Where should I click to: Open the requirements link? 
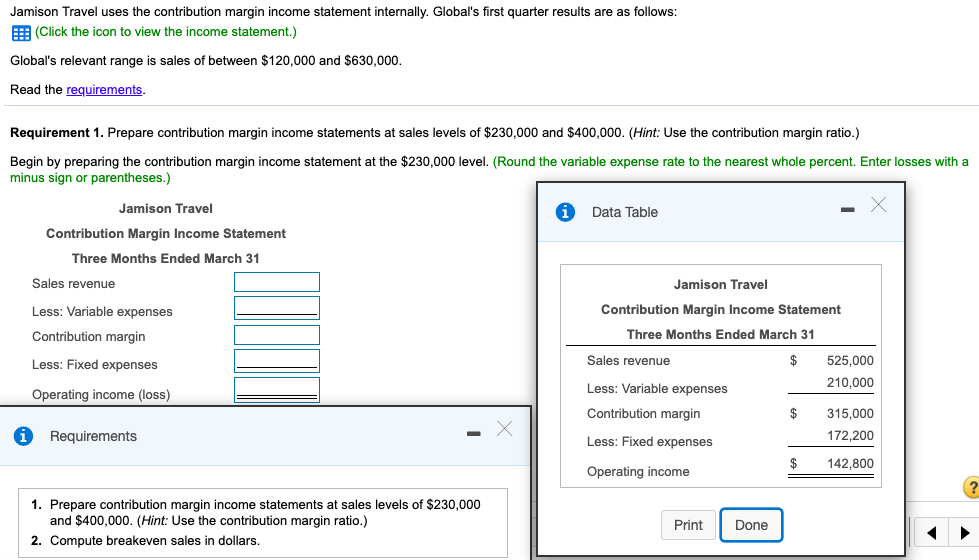pyautogui.click(x=104, y=89)
